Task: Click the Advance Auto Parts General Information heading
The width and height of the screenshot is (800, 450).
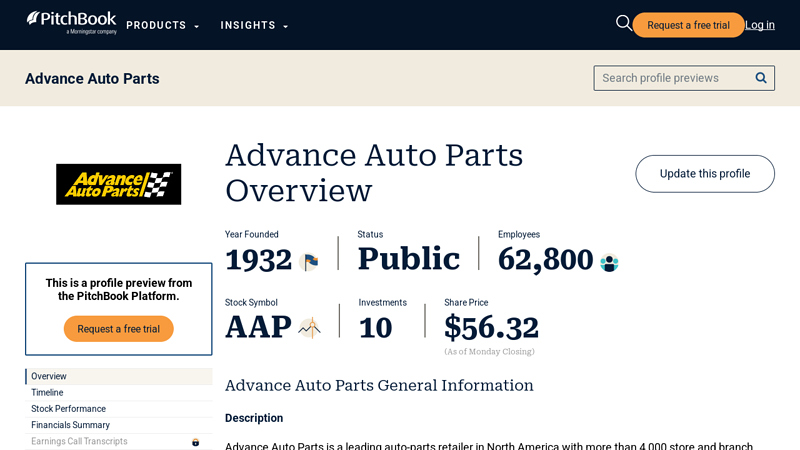Action: coord(379,385)
